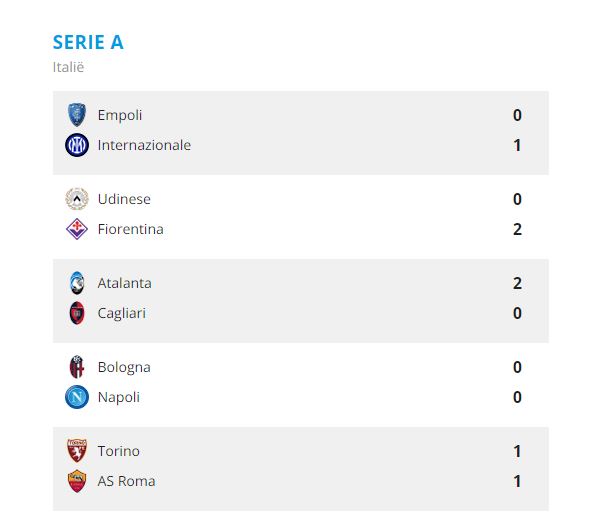Click the Atalanta club crest
The width and height of the screenshot is (606, 514).
click(x=77, y=283)
